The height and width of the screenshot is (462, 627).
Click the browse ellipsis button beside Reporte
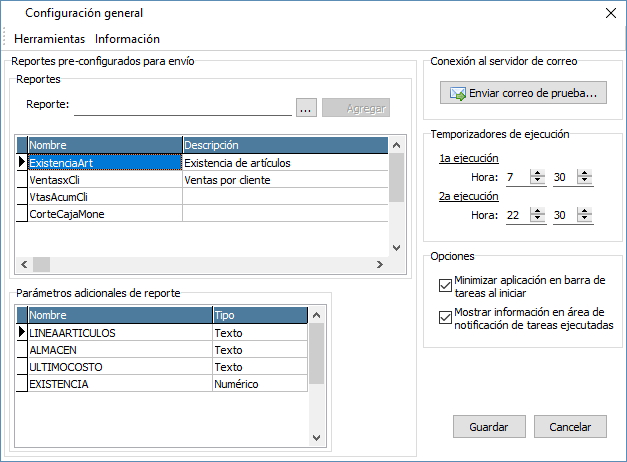[306, 107]
